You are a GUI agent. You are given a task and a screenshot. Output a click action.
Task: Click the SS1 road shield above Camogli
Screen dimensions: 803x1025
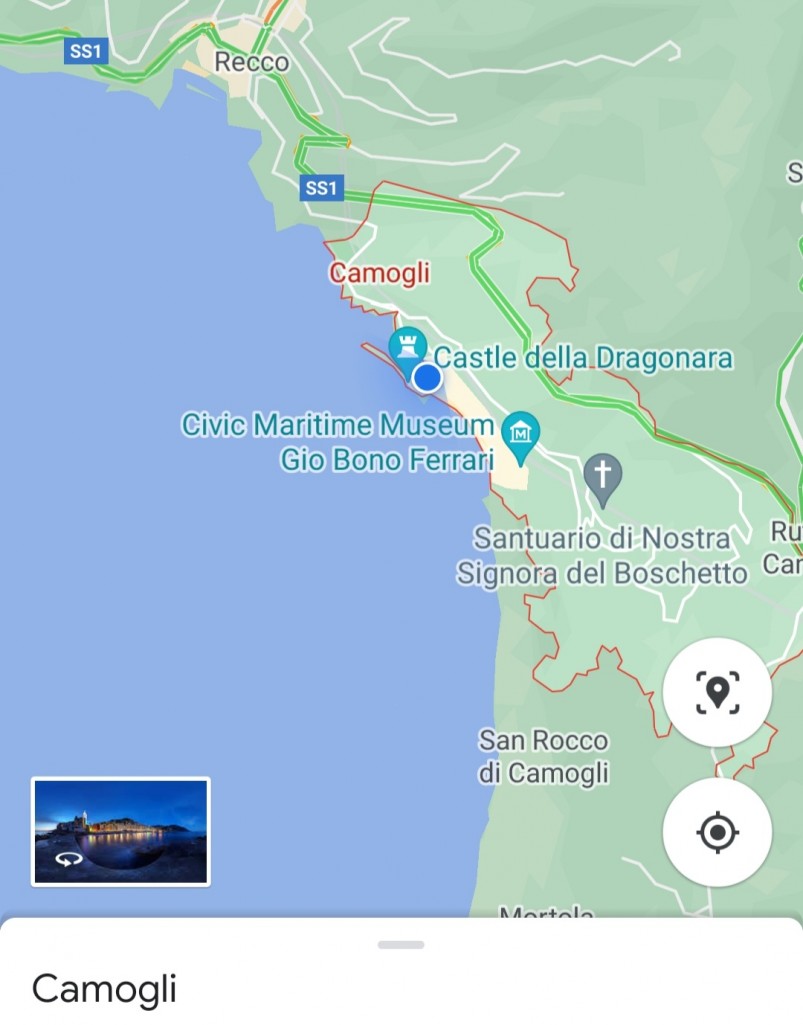[x=321, y=188]
